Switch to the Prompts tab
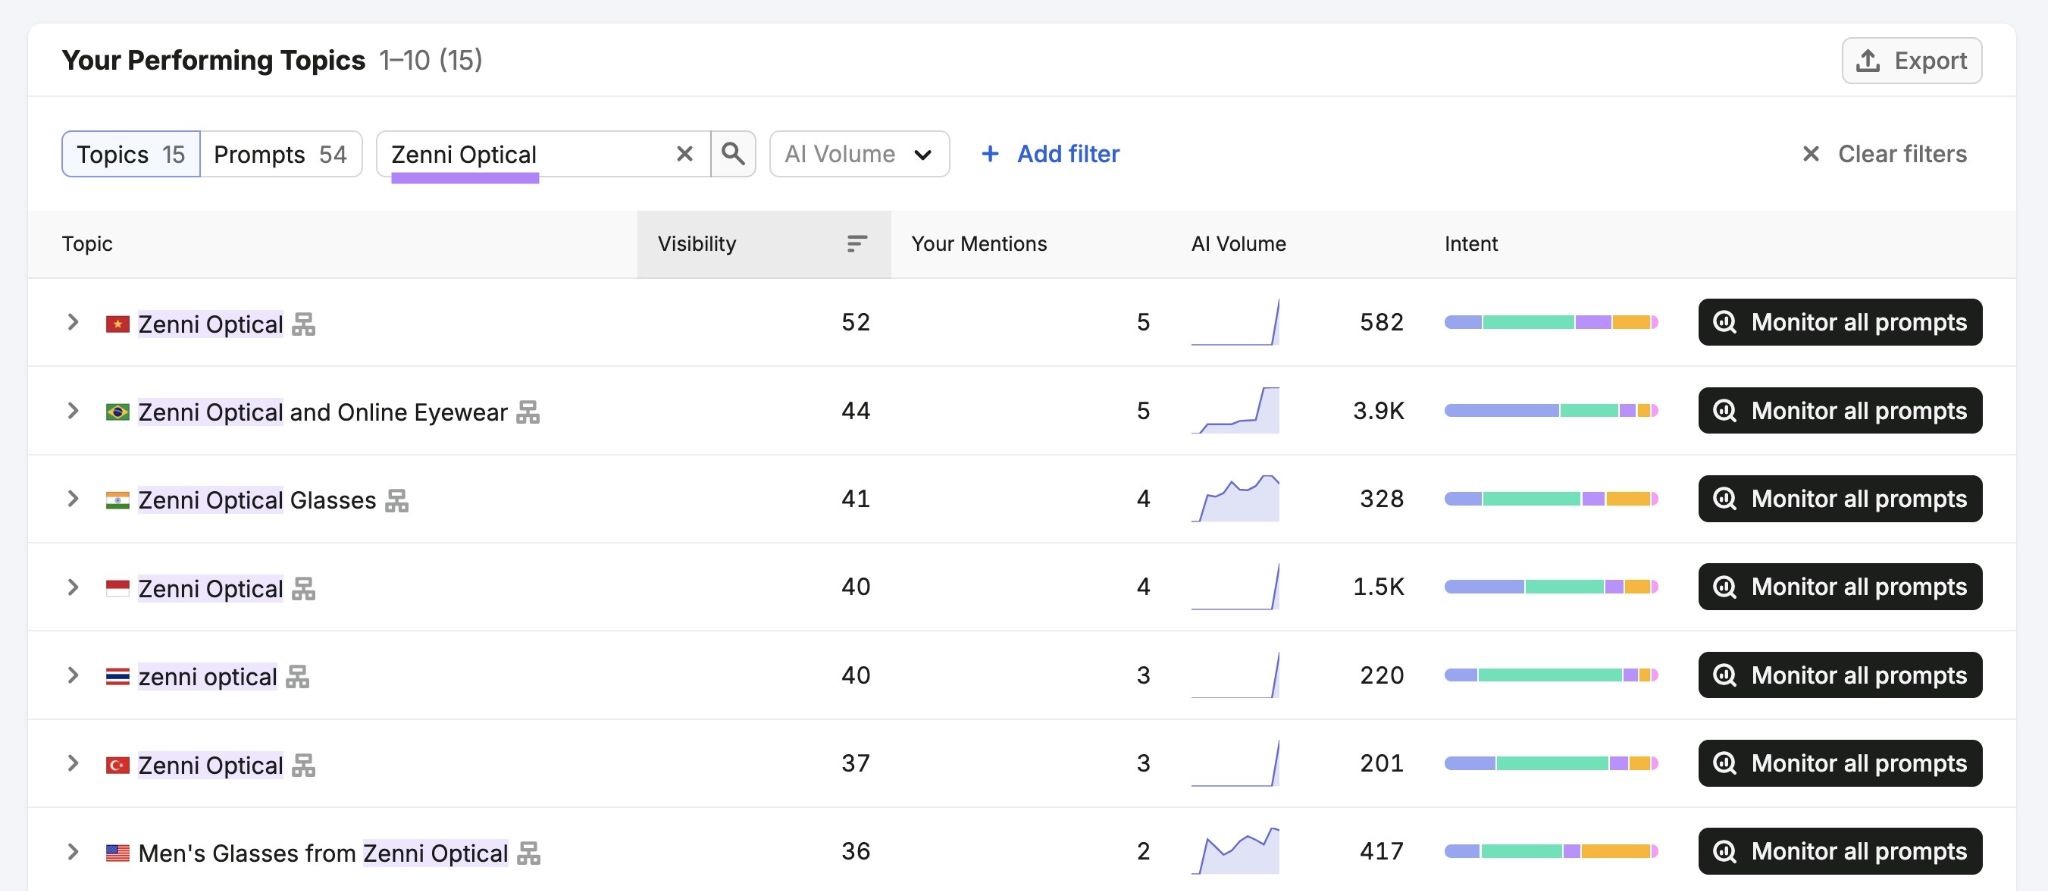Viewport: 2048px width, 891px height. (x=280, y=154)
